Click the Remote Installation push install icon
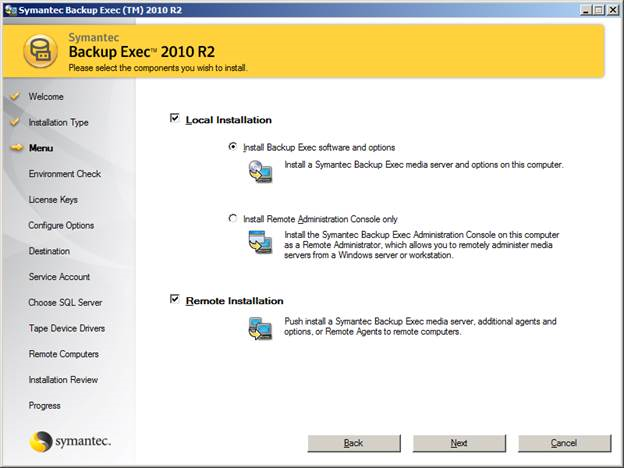This screenshot has height=468, width=624. click(260, 328)
